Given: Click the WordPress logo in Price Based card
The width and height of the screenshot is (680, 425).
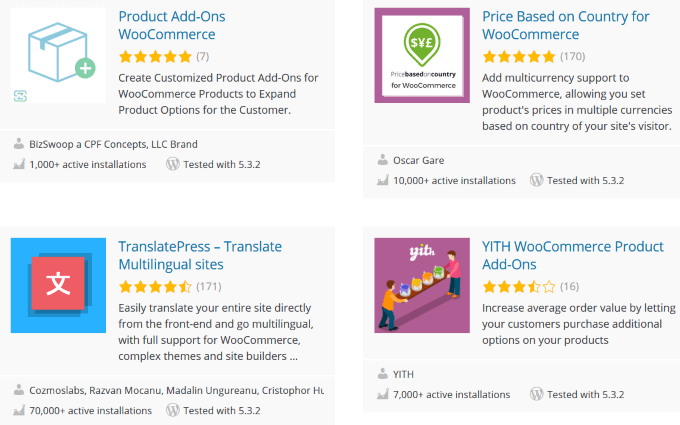Looking at the screenshot, I should [537, 181].
